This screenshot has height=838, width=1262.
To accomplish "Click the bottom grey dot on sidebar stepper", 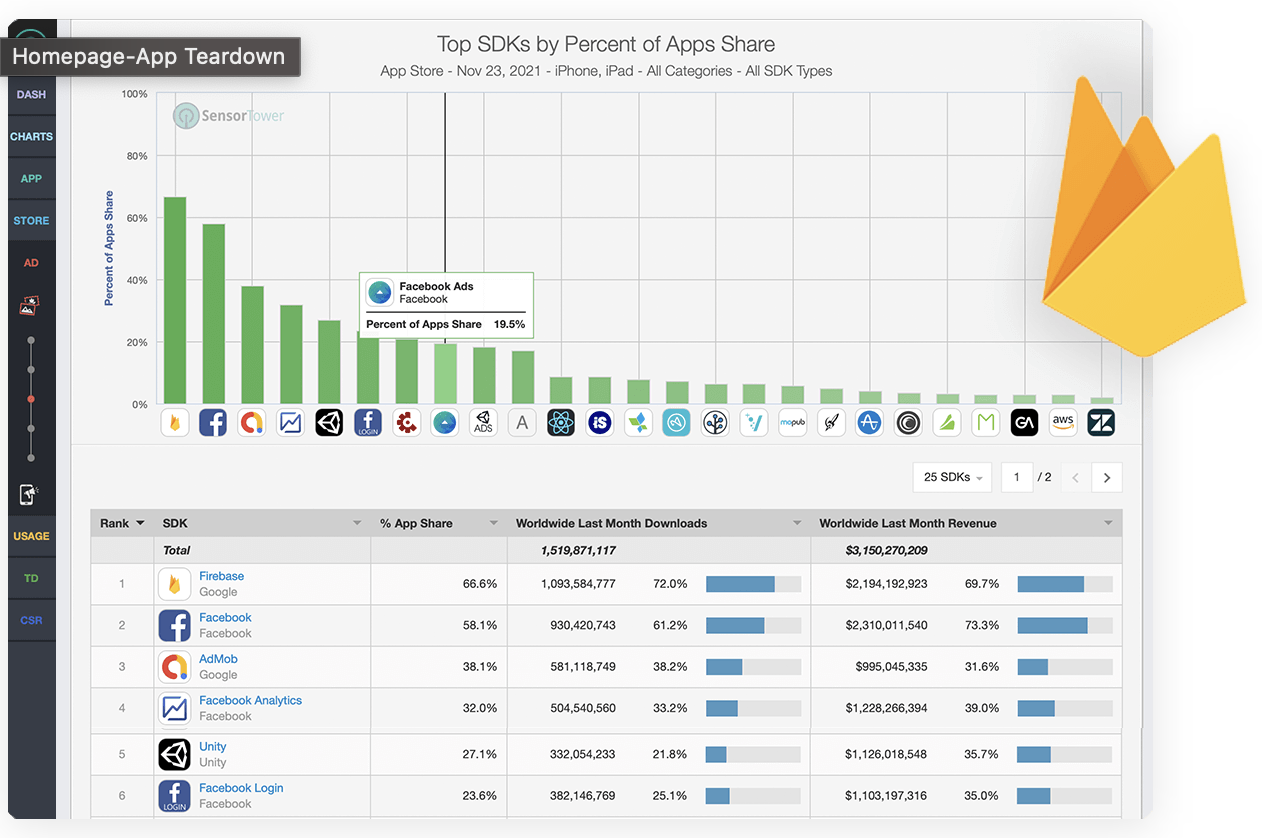I will point(31,458).
